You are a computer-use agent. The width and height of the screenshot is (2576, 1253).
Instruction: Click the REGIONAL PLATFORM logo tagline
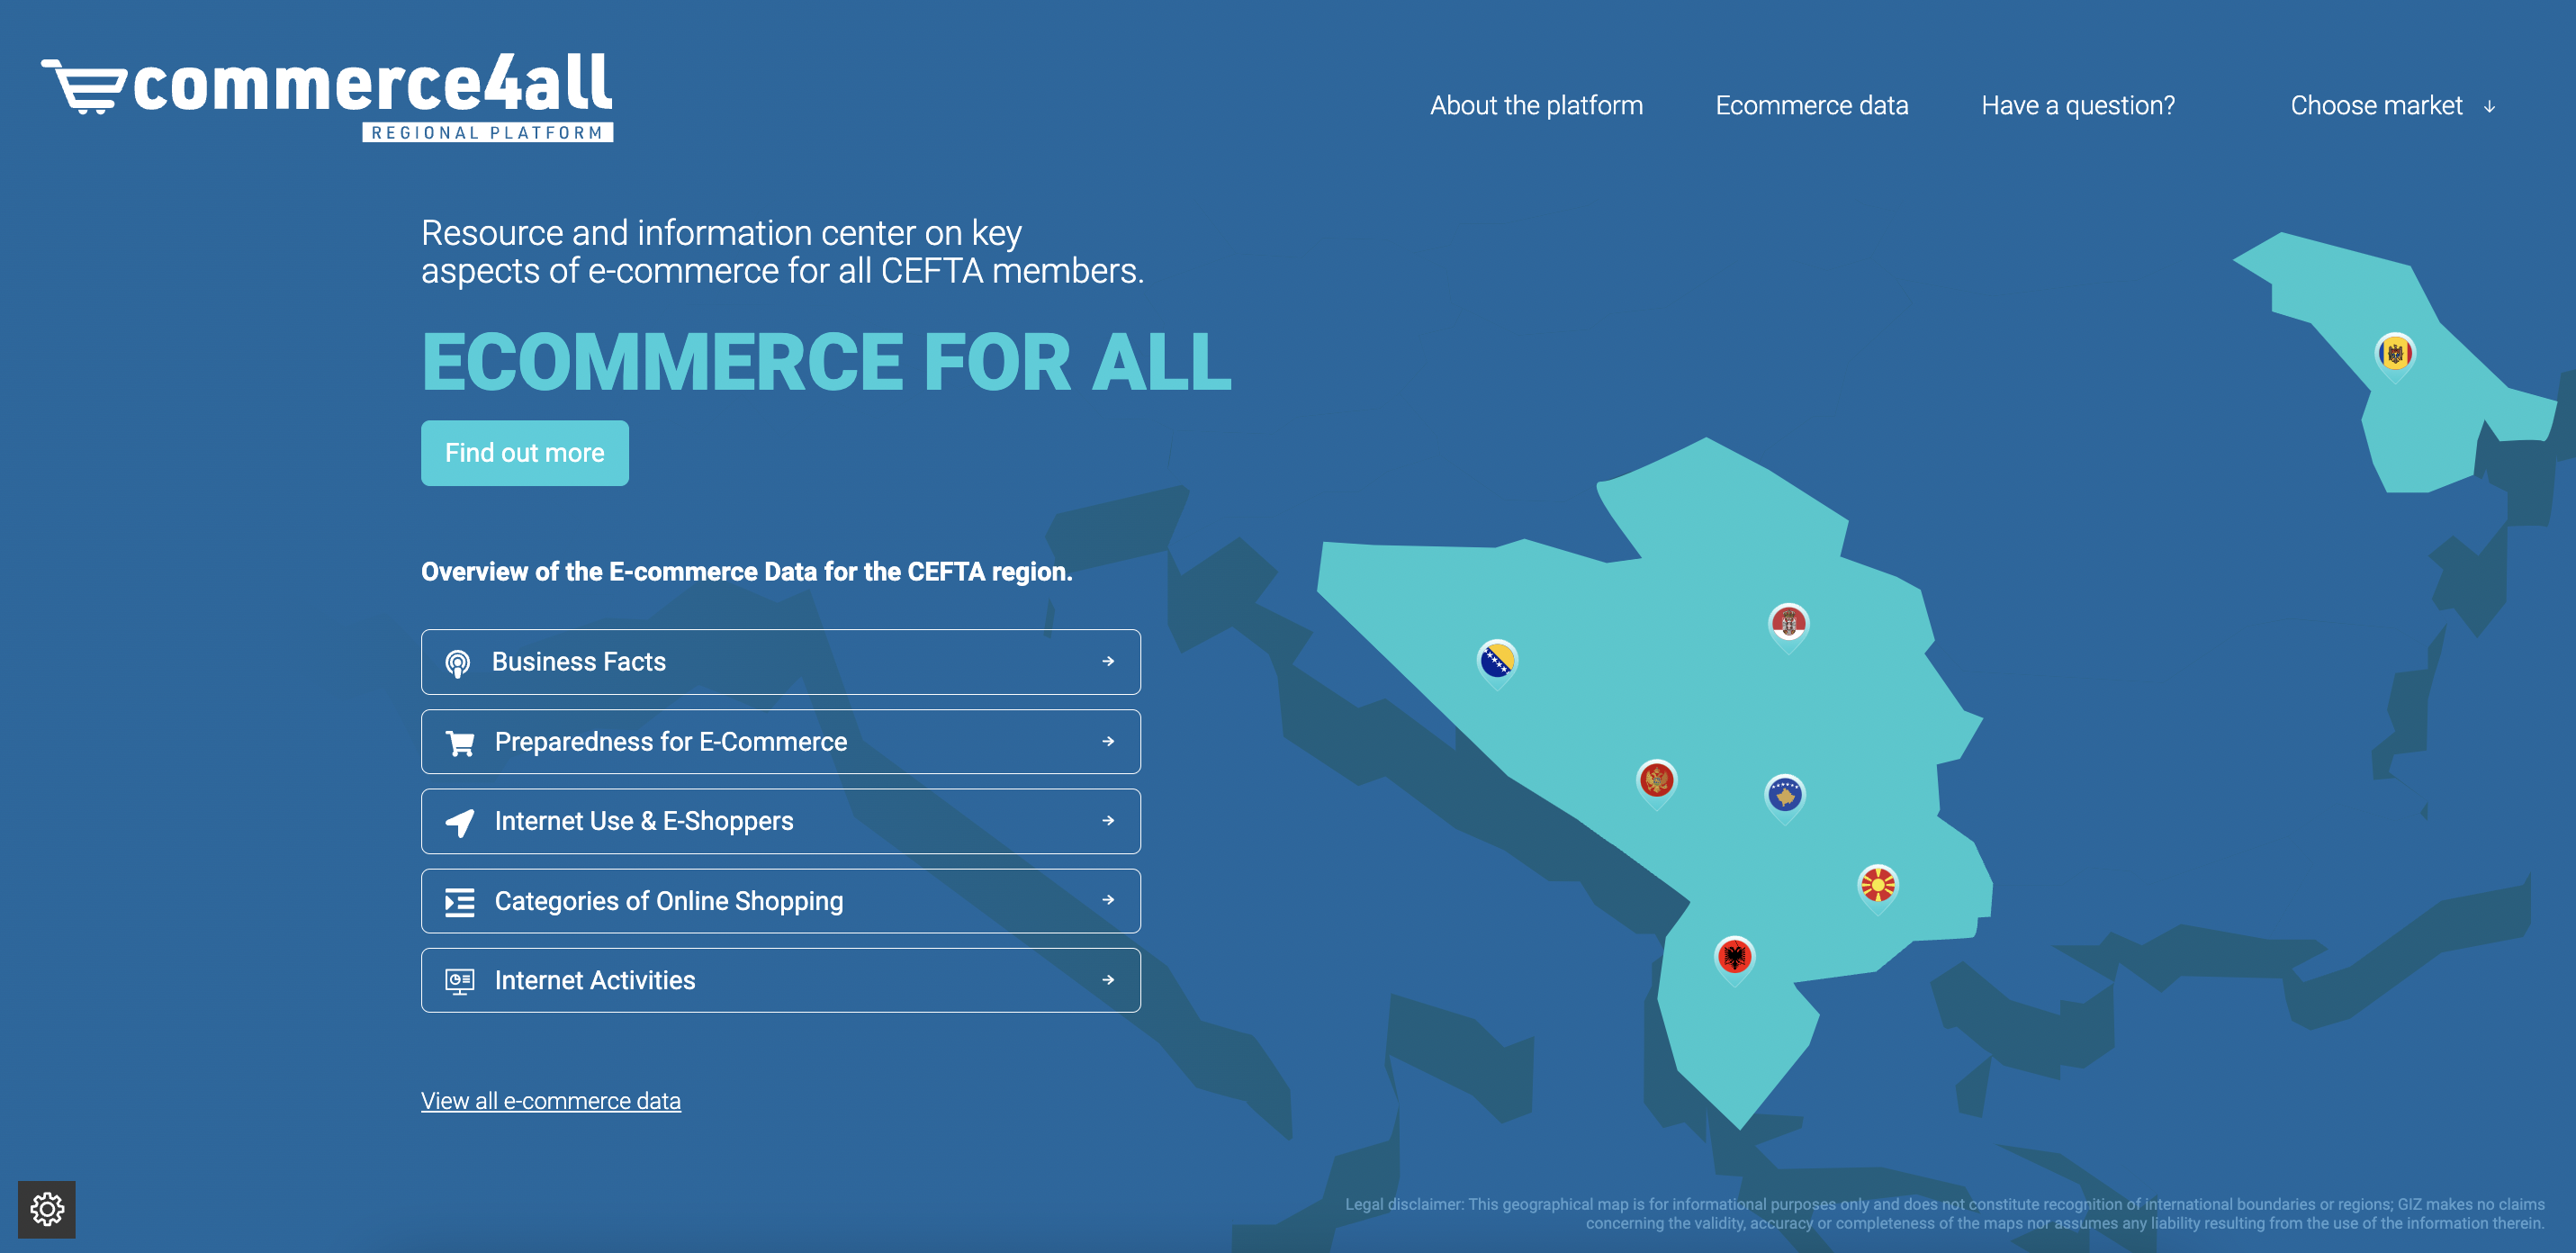487,133
